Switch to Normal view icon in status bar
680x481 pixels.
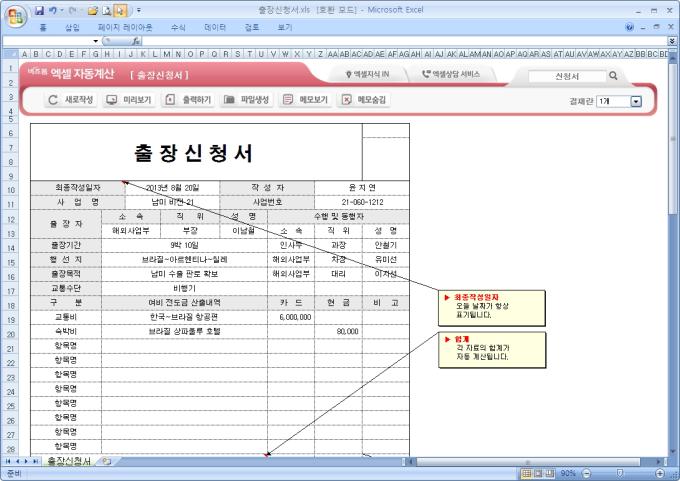click(526, 473)
